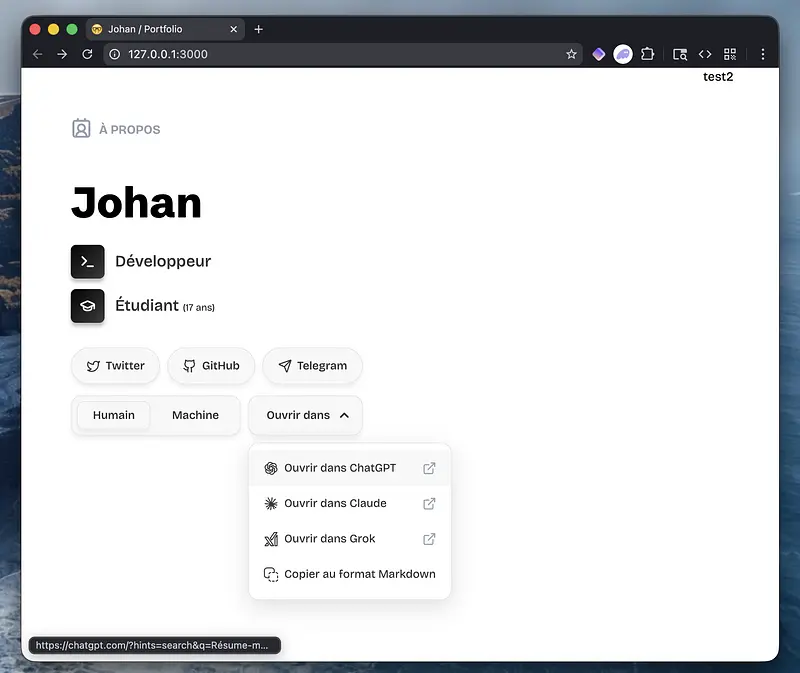This screenshot has height=673, width=800.
Task: Click the external link icon for Grok
Action: [x=429, y=539]
